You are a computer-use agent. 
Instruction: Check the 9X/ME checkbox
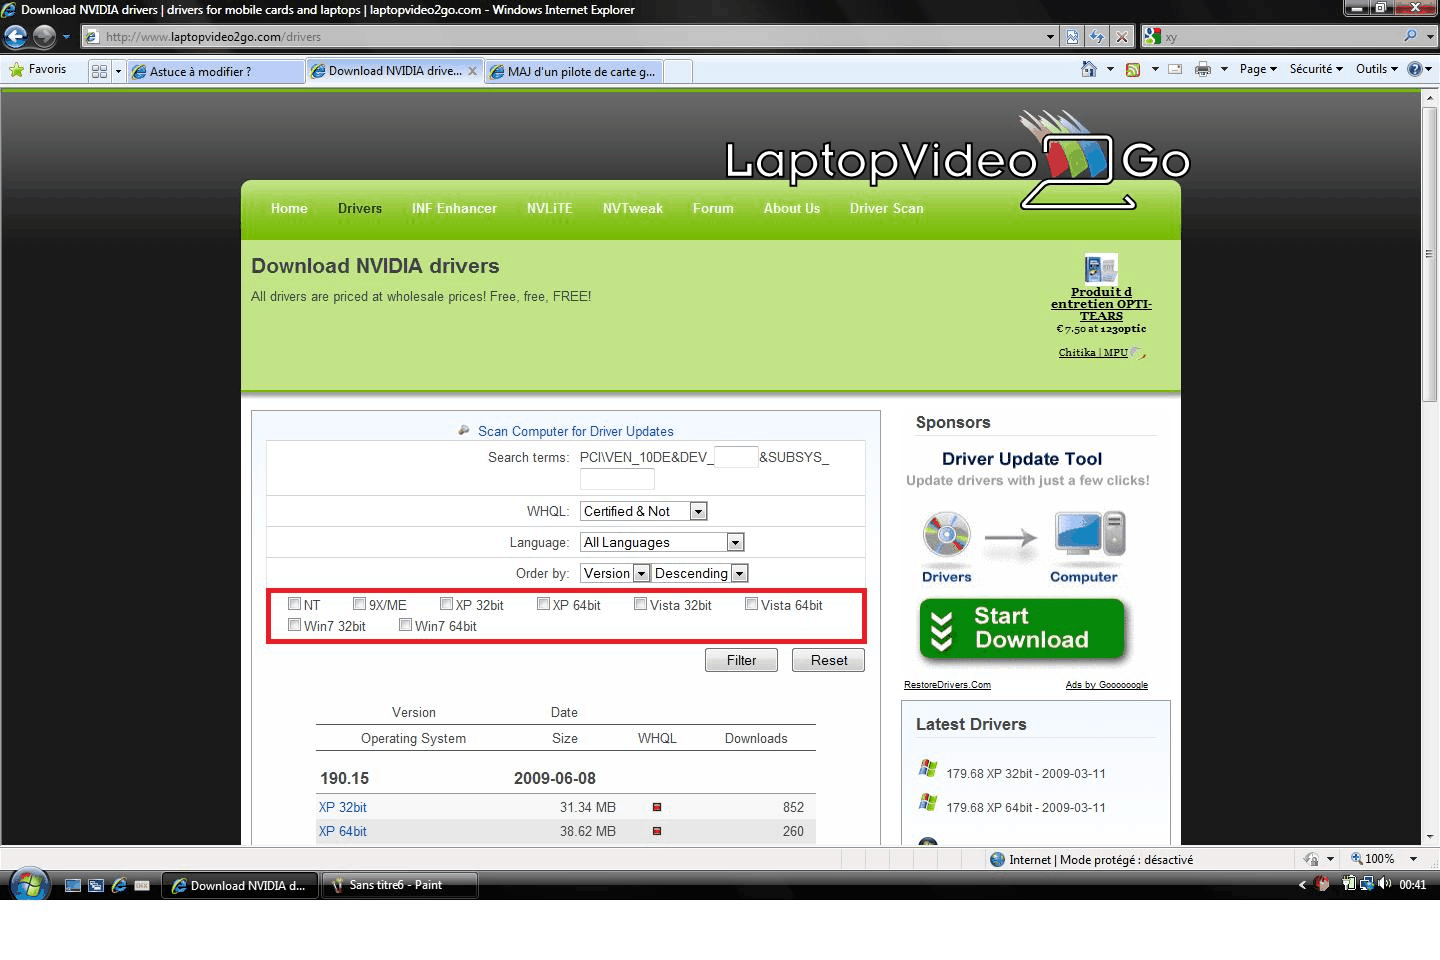(360, 604)
